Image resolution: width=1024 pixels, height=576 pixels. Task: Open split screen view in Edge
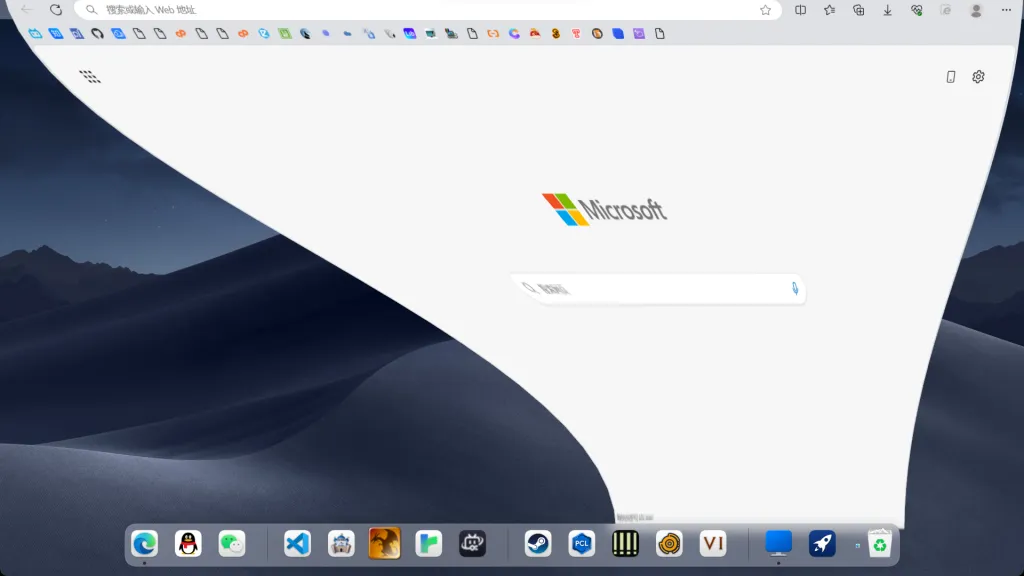coord(801,10)
